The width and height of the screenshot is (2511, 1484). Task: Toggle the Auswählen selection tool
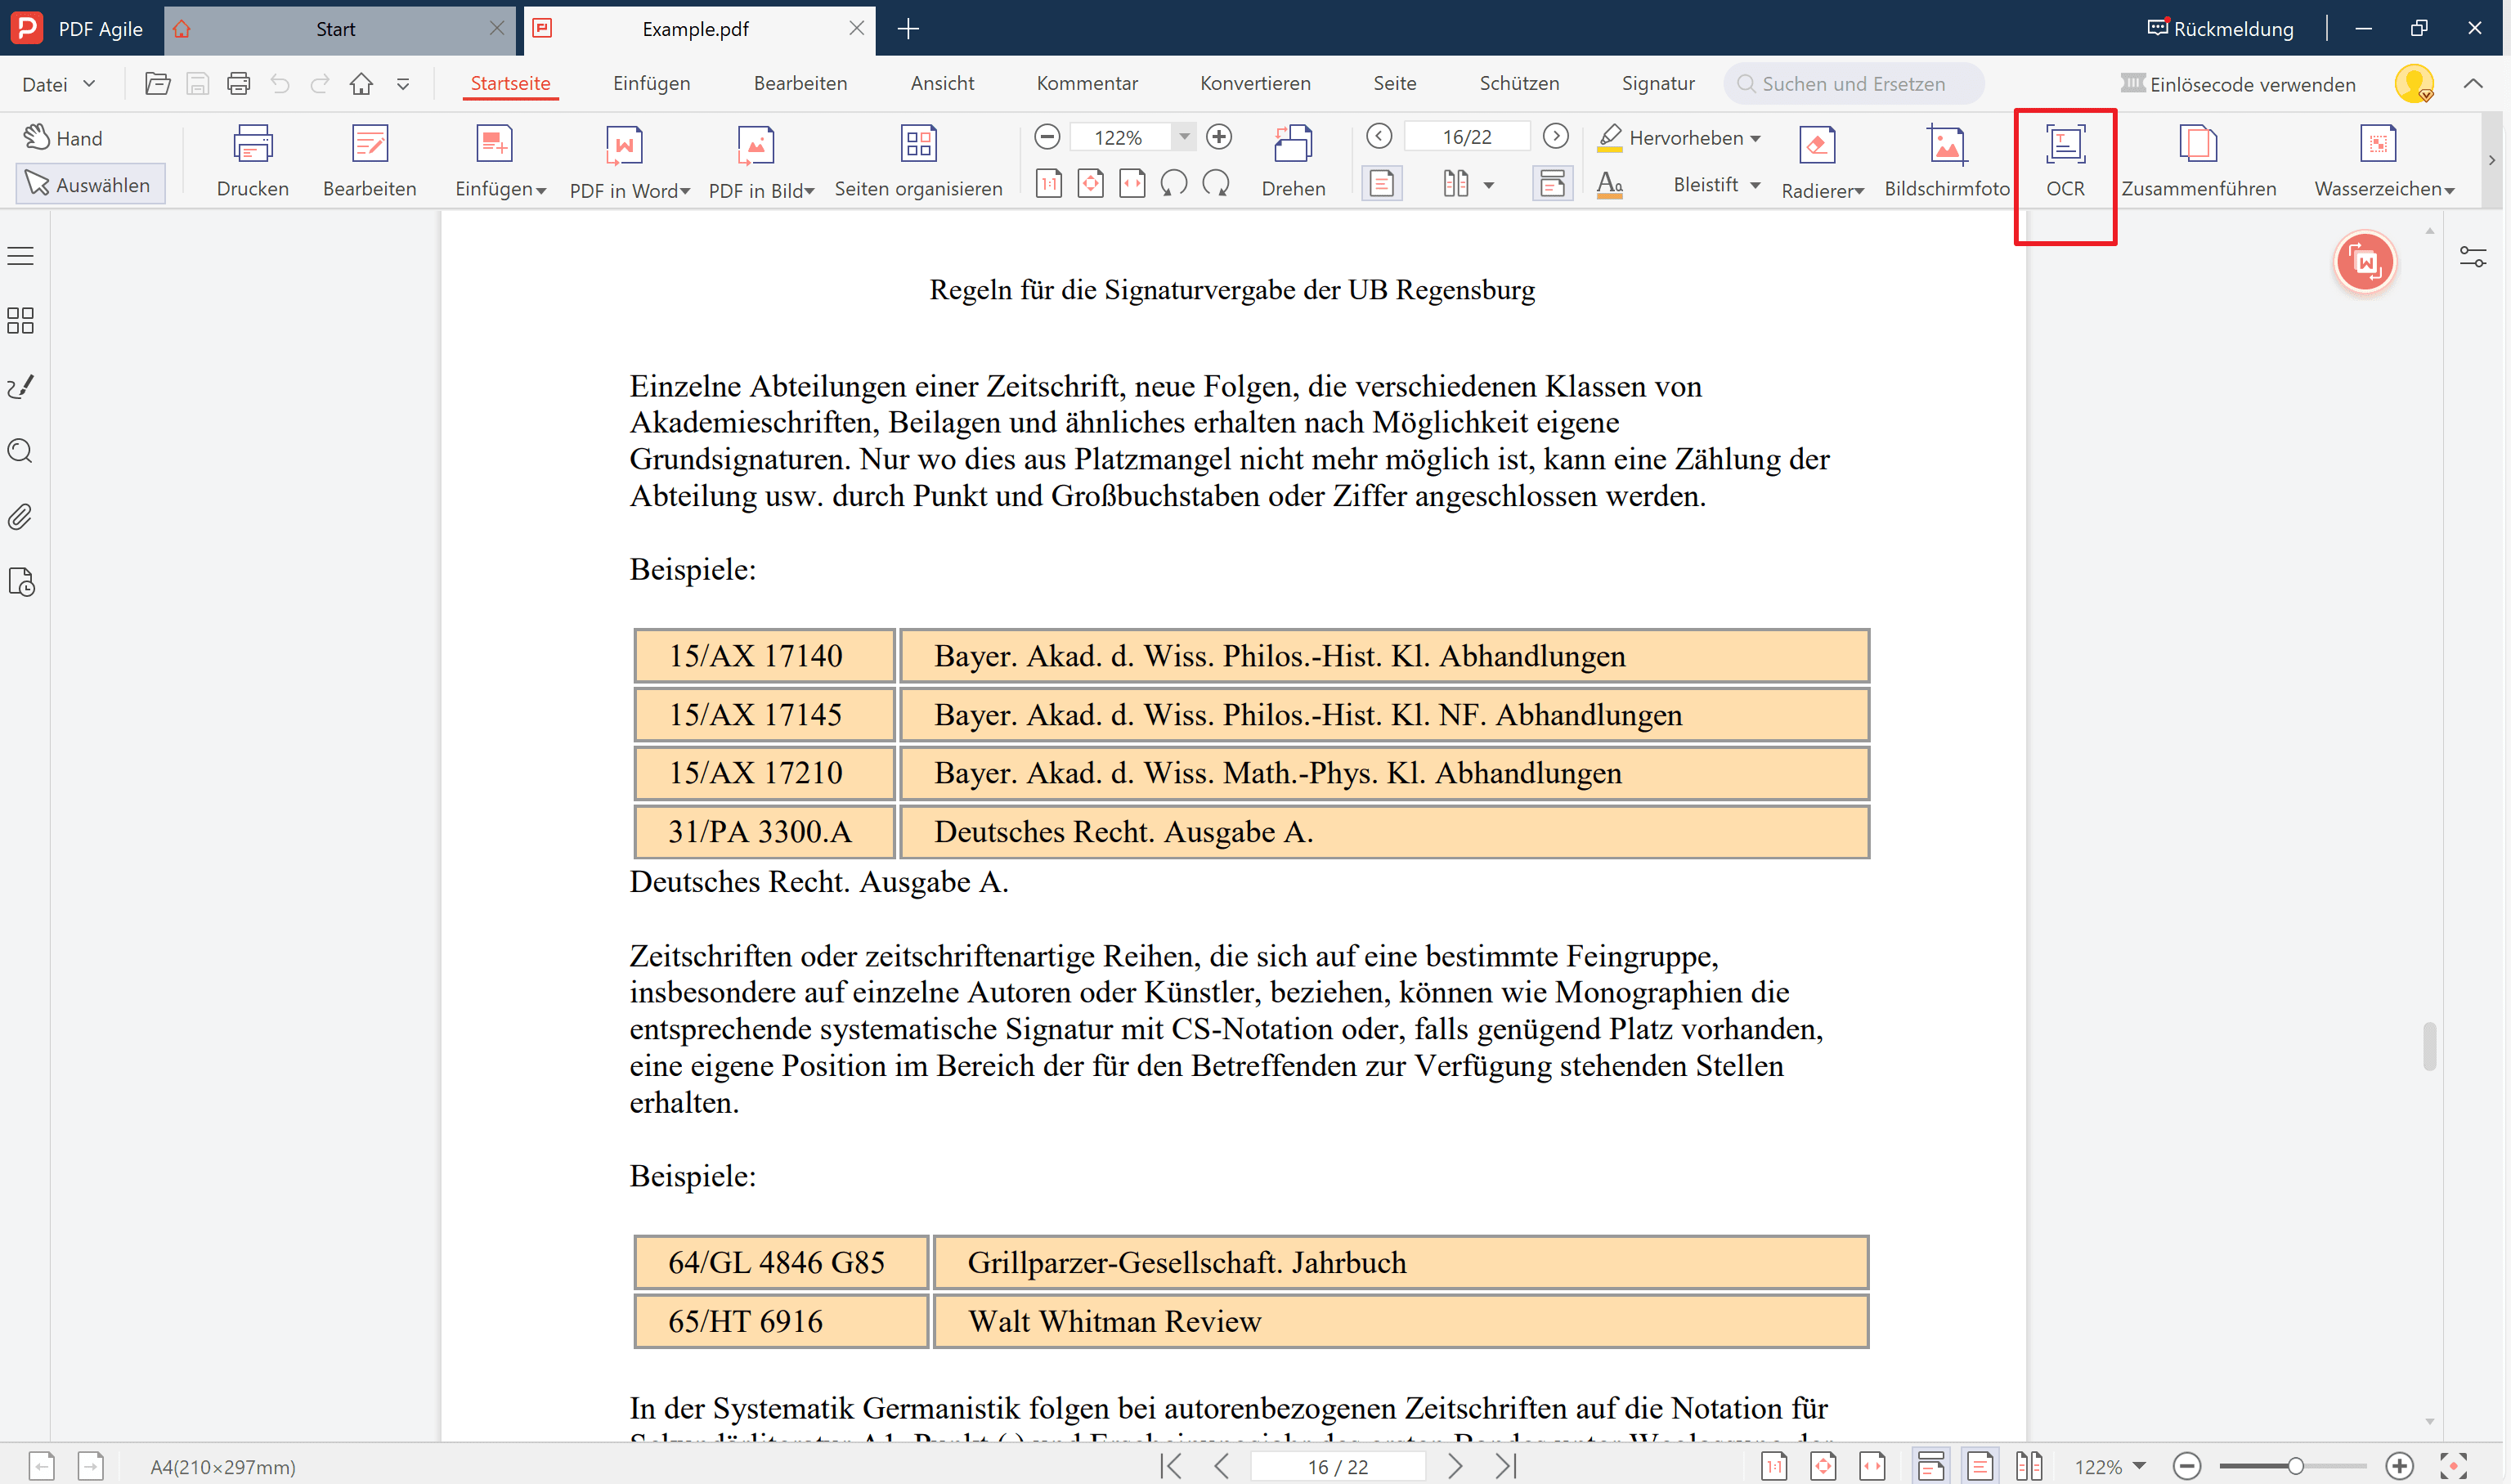click(90, 184)
